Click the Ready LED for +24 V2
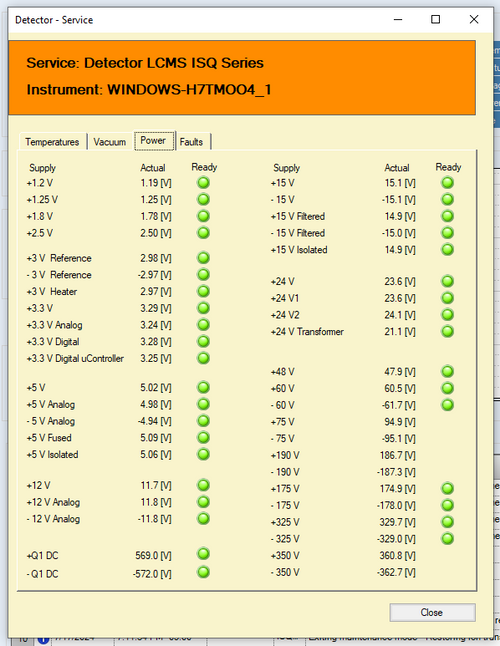Image resolution: width=500 pixels, height=646 pixels. [448, 315]
